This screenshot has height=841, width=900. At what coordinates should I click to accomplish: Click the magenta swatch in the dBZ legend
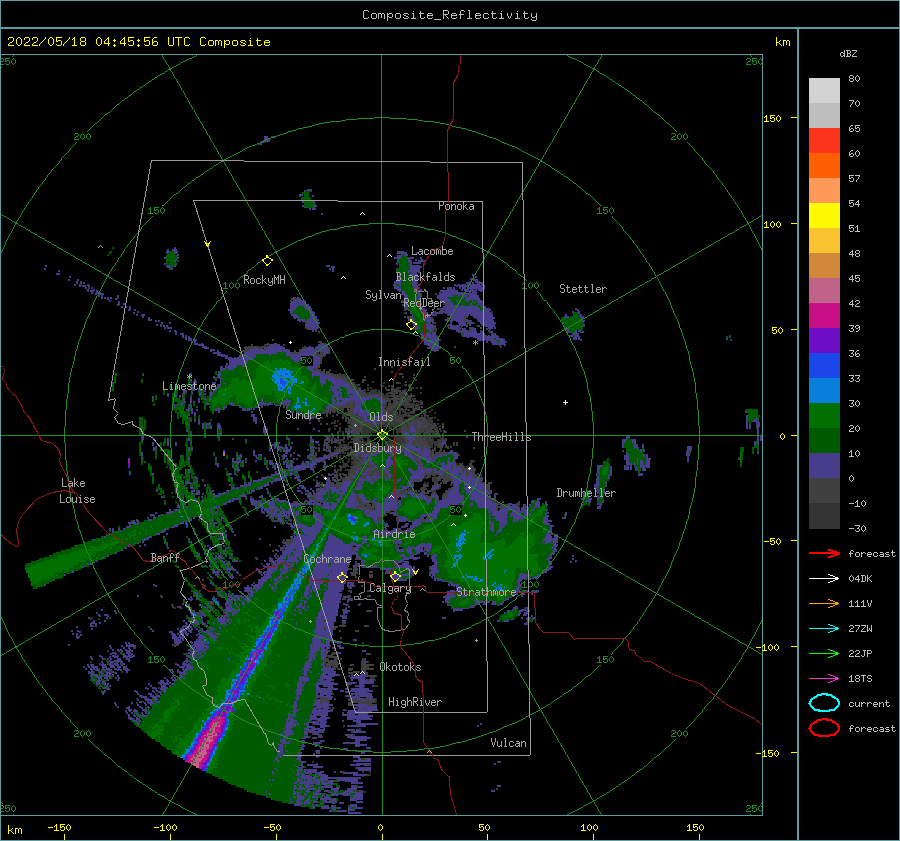pos(824,315)
